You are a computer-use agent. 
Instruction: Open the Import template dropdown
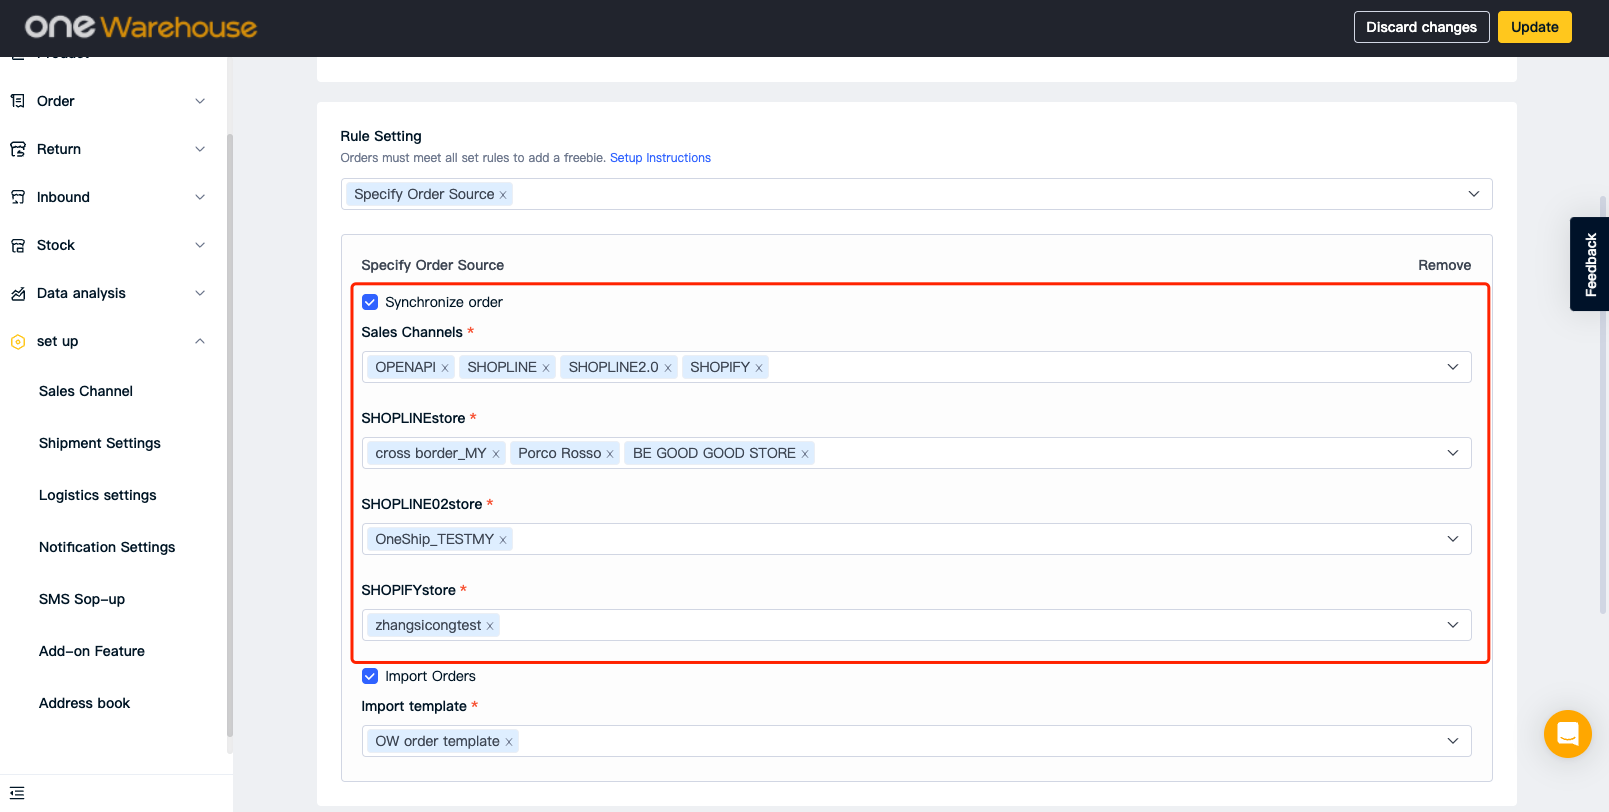click(916, 741)
